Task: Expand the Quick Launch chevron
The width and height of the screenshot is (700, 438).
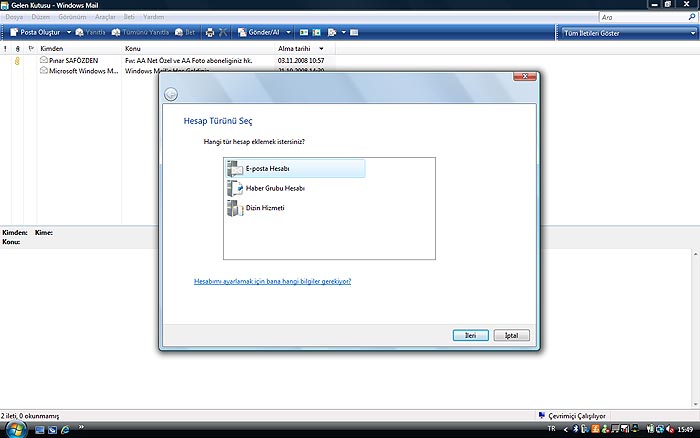Action: click(81, 427)
